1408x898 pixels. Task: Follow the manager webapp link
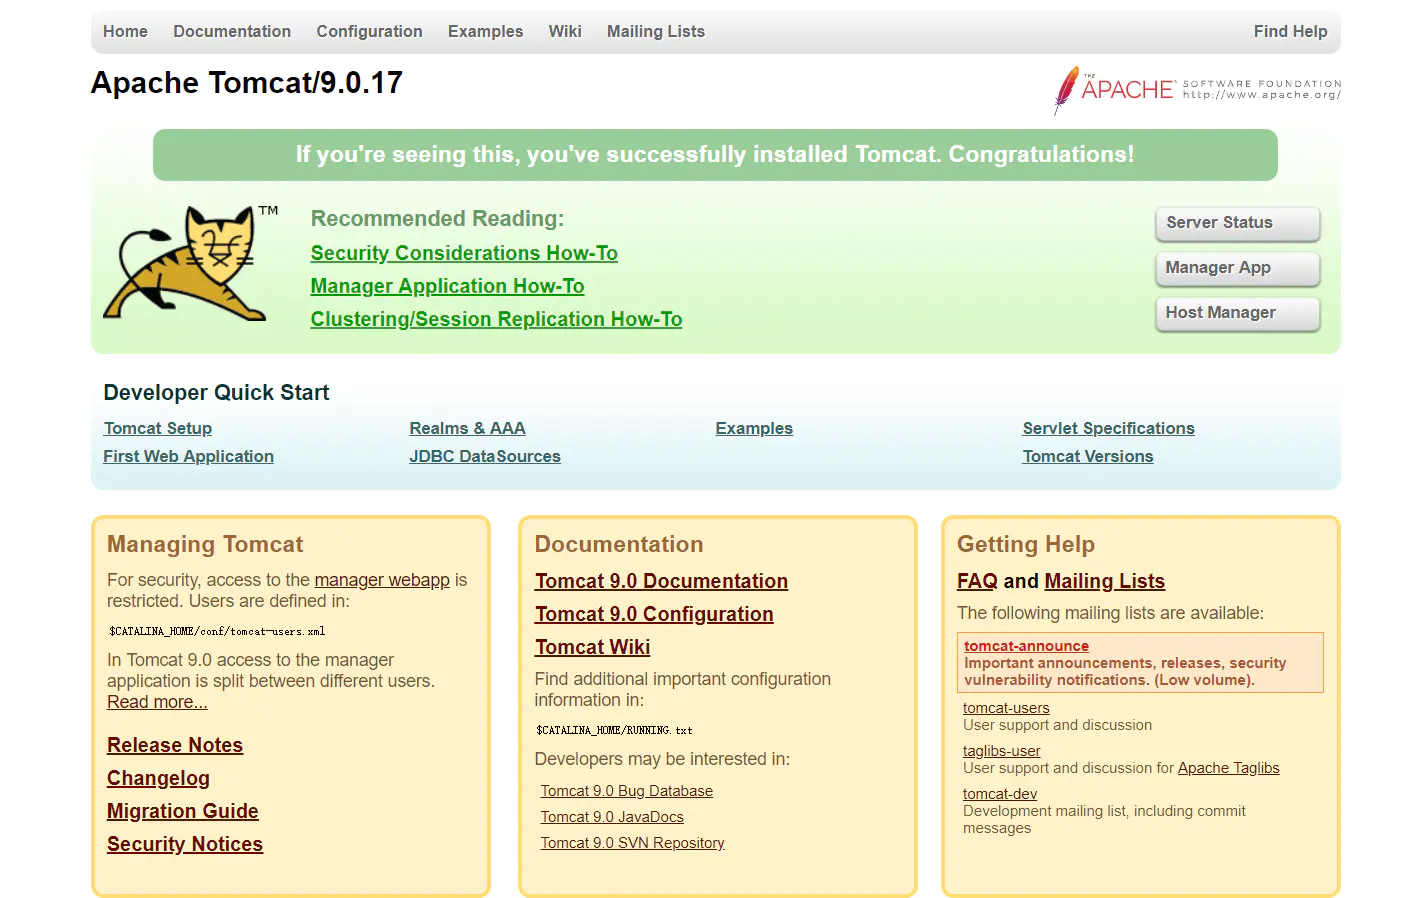[x=382, y=580]
